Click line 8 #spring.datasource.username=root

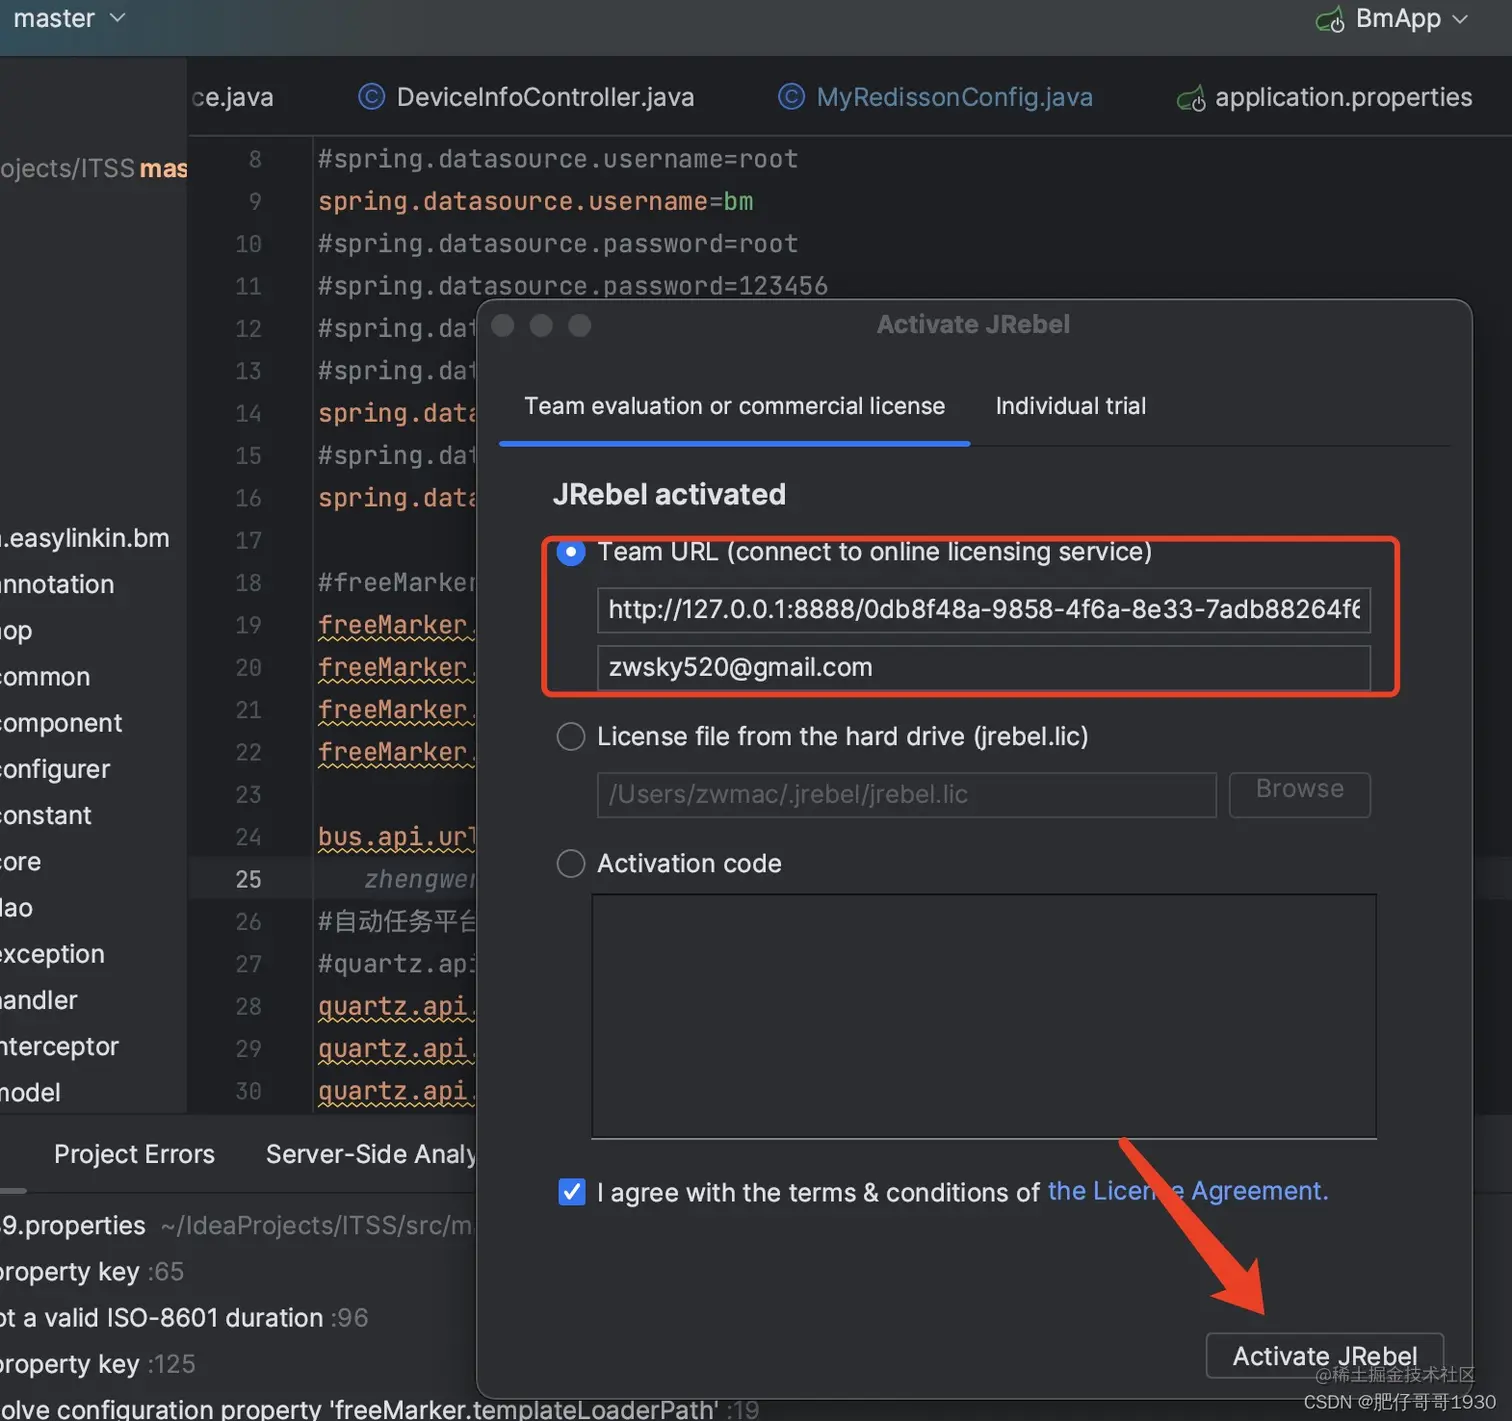point(557,159)
